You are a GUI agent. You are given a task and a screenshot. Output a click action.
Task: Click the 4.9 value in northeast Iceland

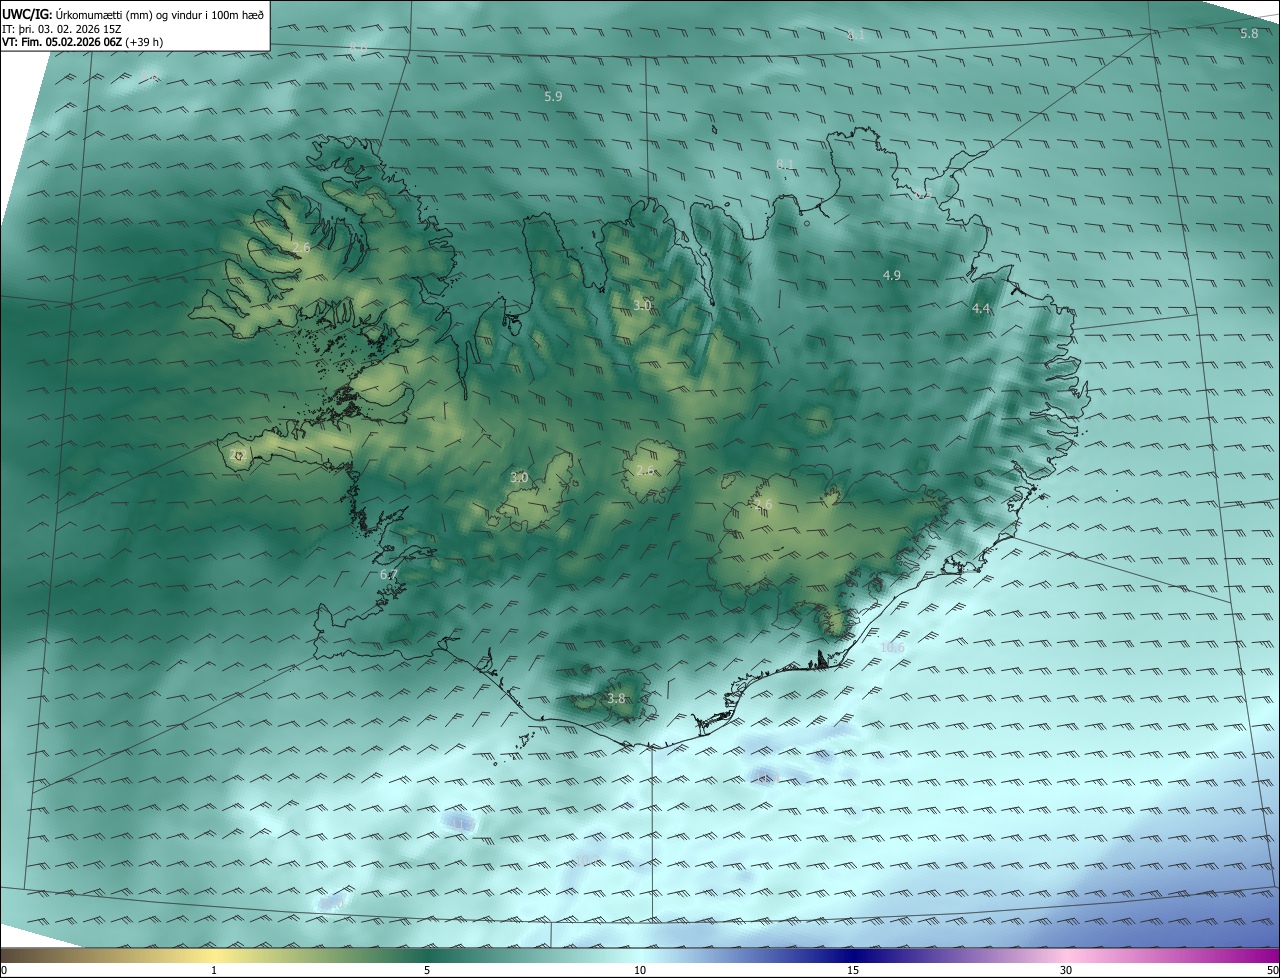[892, 275]
